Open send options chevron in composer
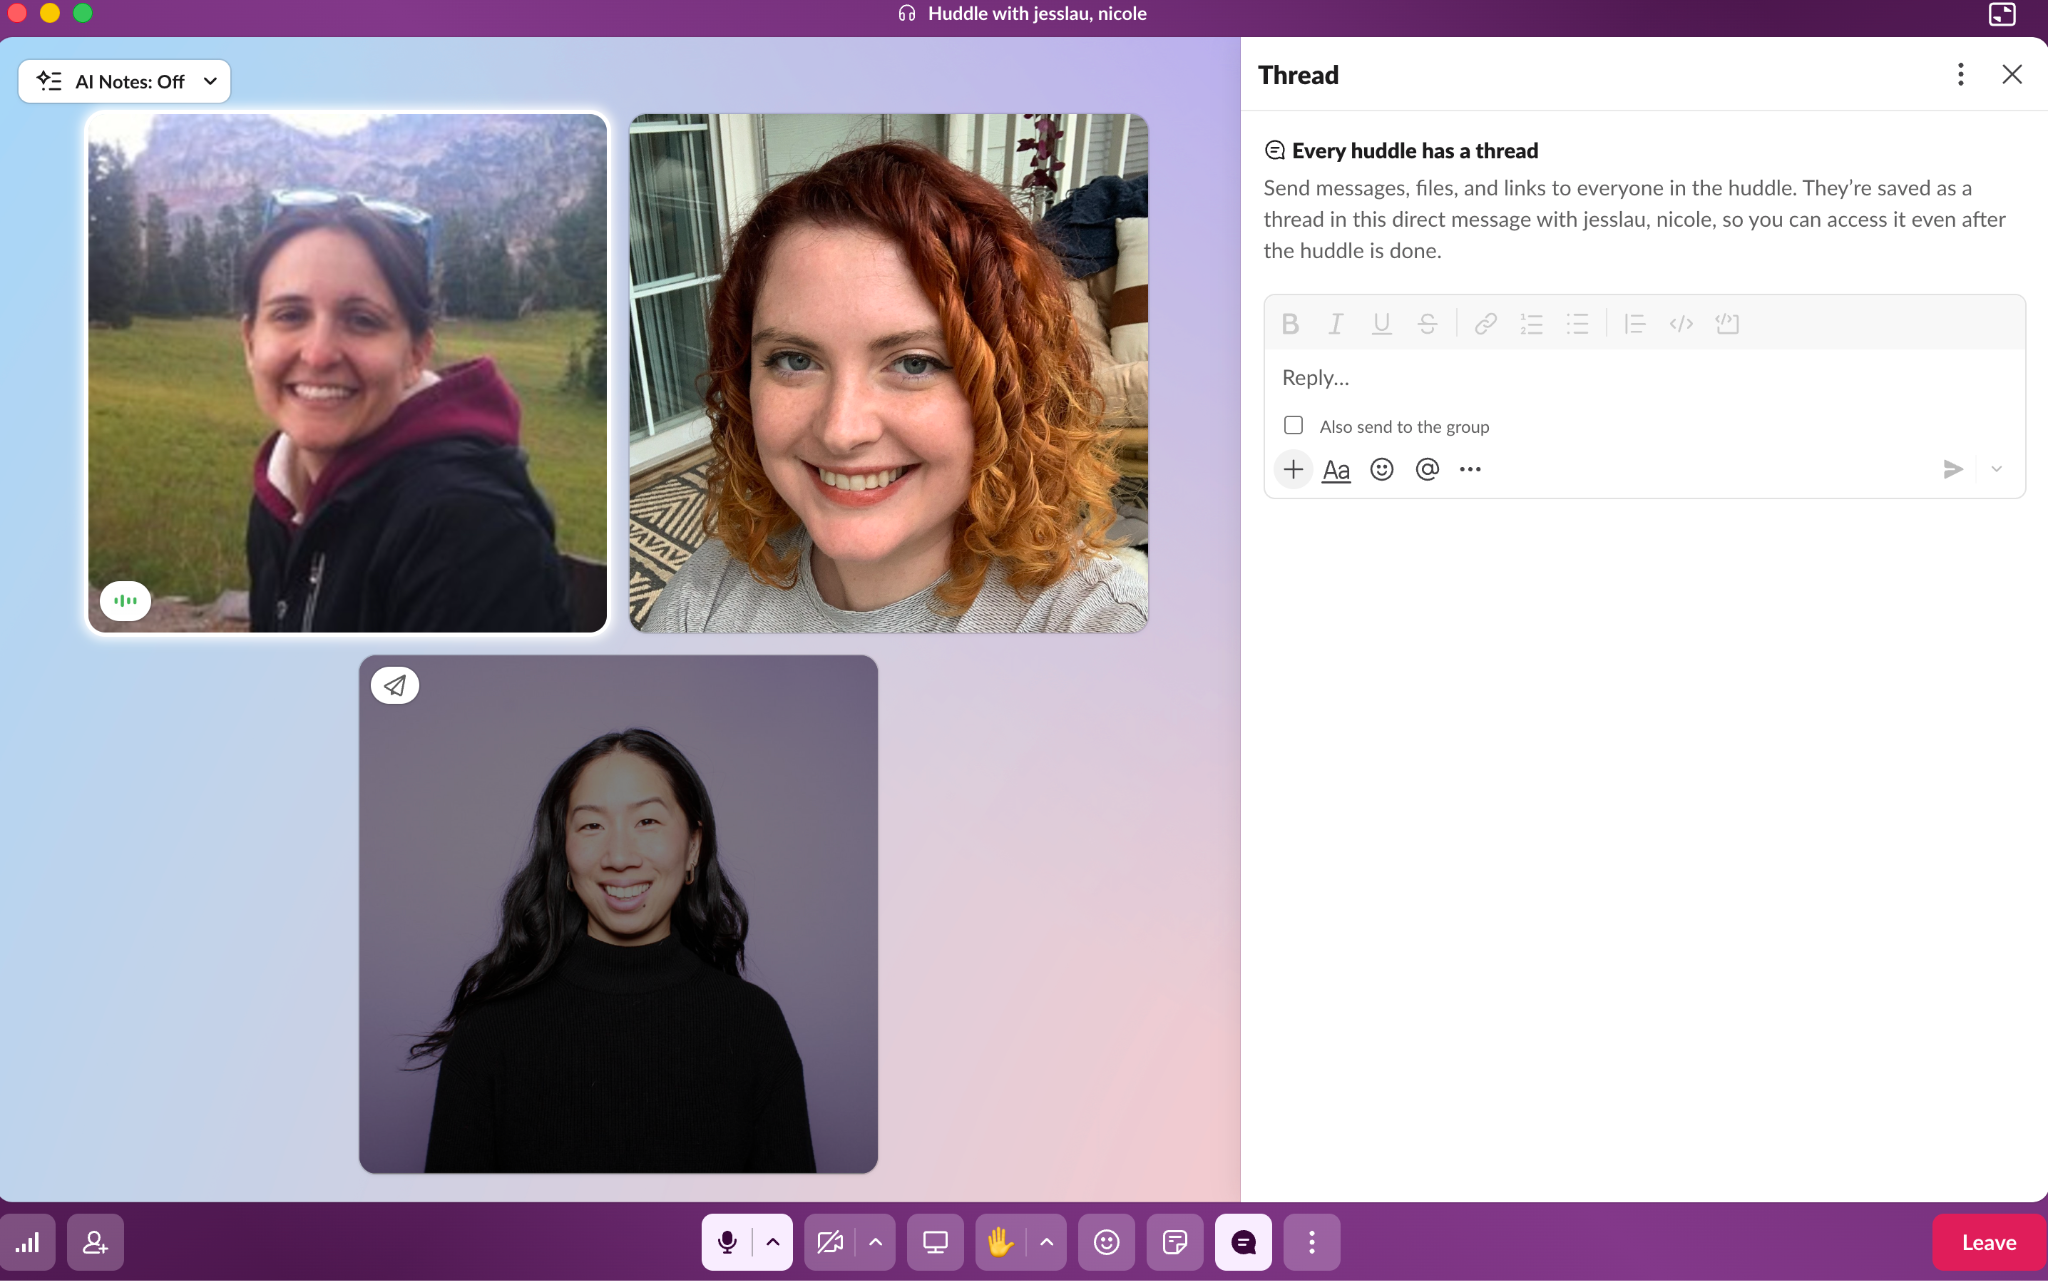The image size is (2048, 1281). pyautogui.click(x=1997, y=469)
